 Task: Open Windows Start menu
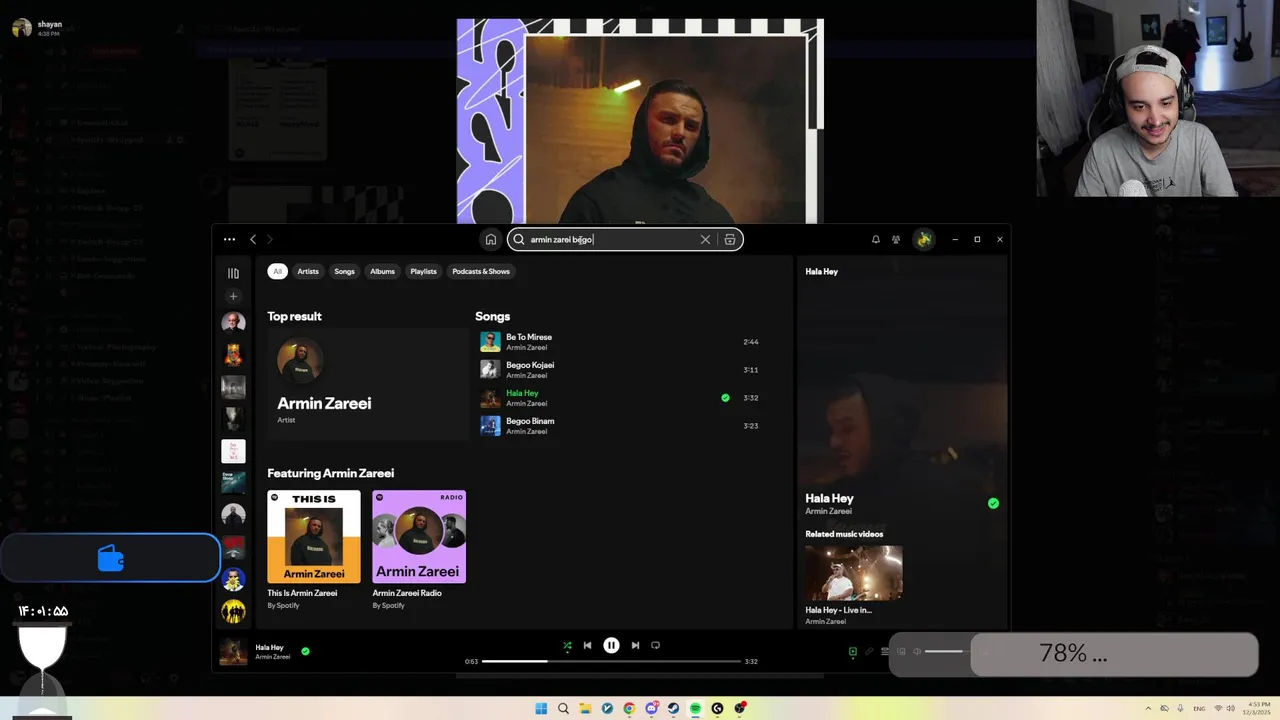541,708
